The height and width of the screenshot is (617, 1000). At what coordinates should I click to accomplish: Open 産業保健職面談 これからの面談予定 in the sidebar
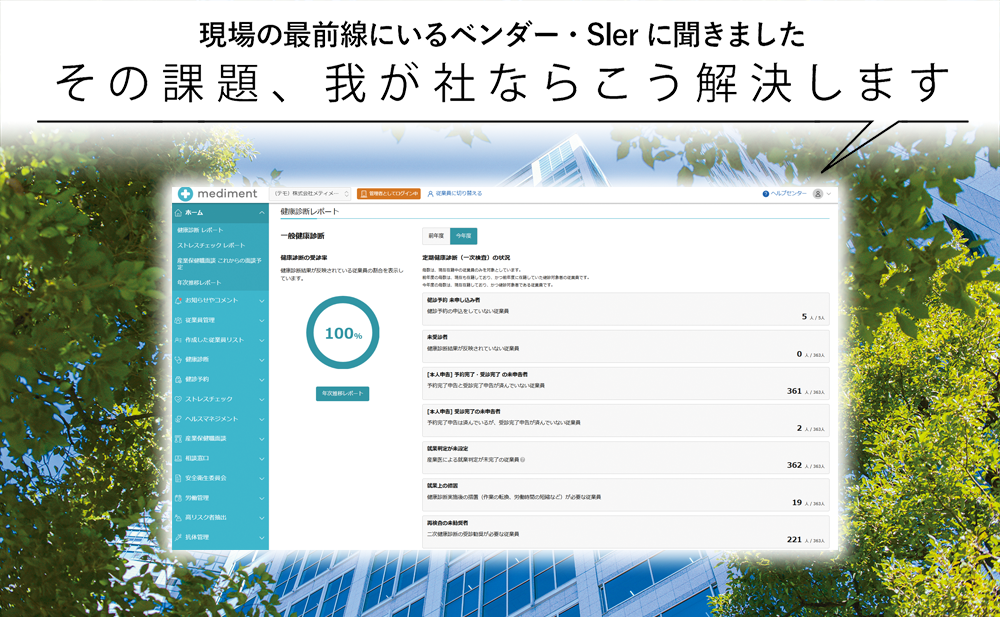219,264
